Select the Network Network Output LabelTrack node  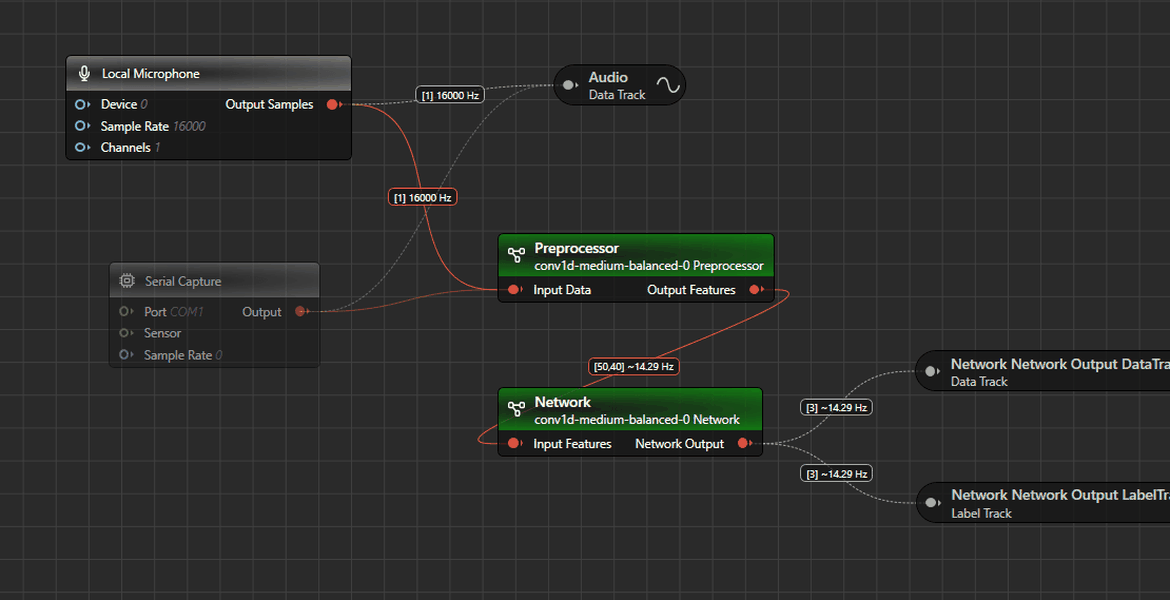1045,502
